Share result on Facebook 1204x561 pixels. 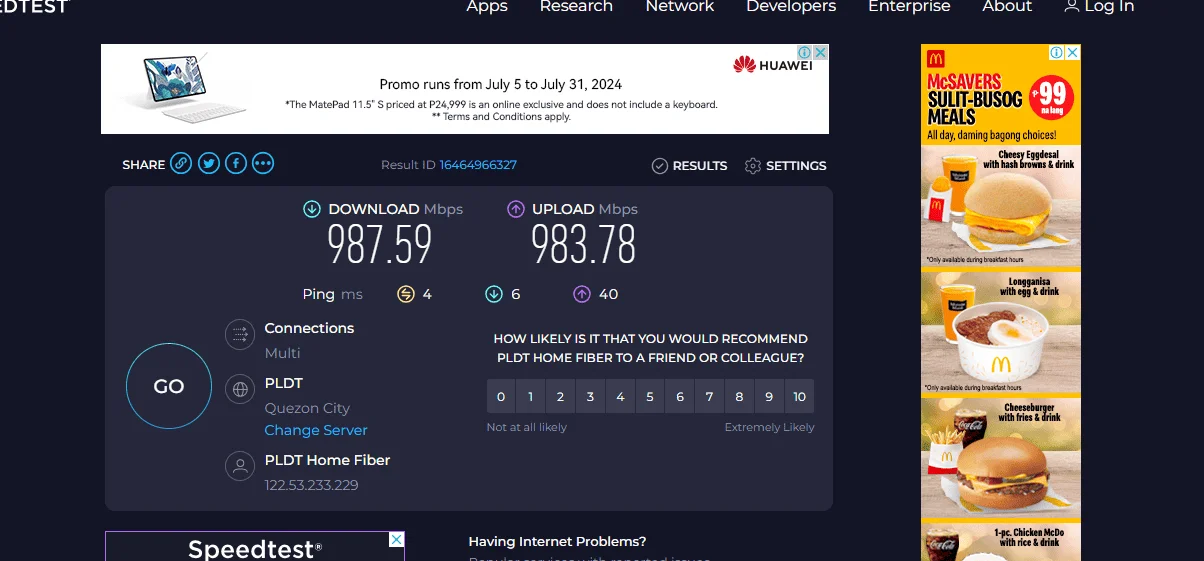[236, 164]
